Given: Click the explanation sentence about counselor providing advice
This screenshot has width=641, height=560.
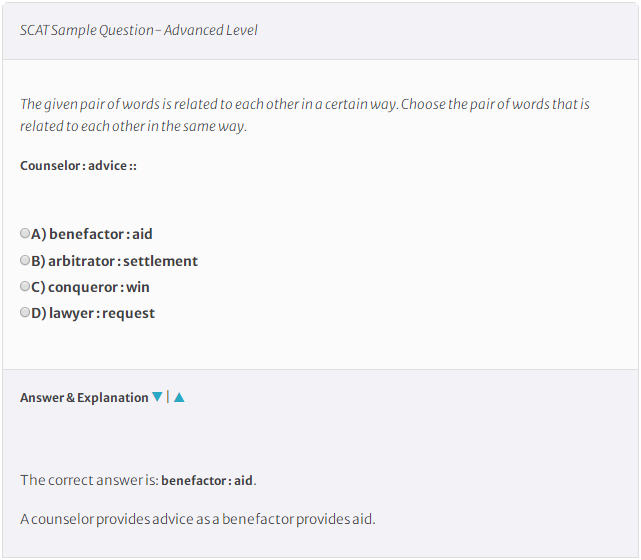Looking at the screenshot, I should click(197, 519).
